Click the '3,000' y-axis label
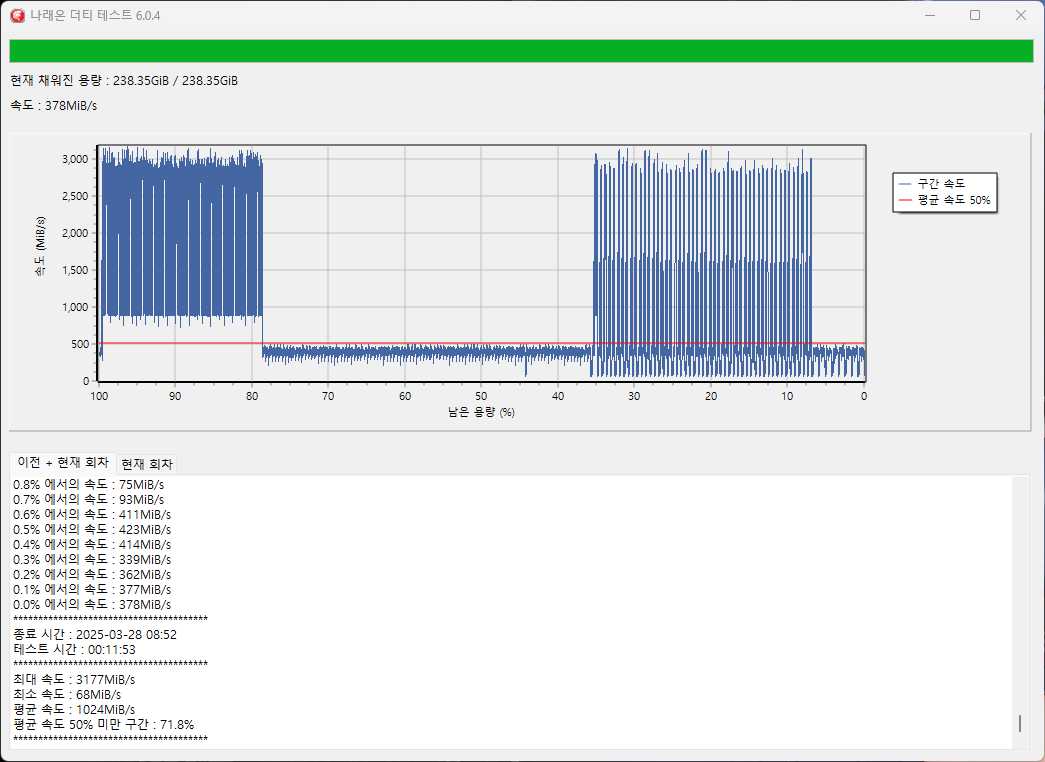 click(x=75, y=159)
